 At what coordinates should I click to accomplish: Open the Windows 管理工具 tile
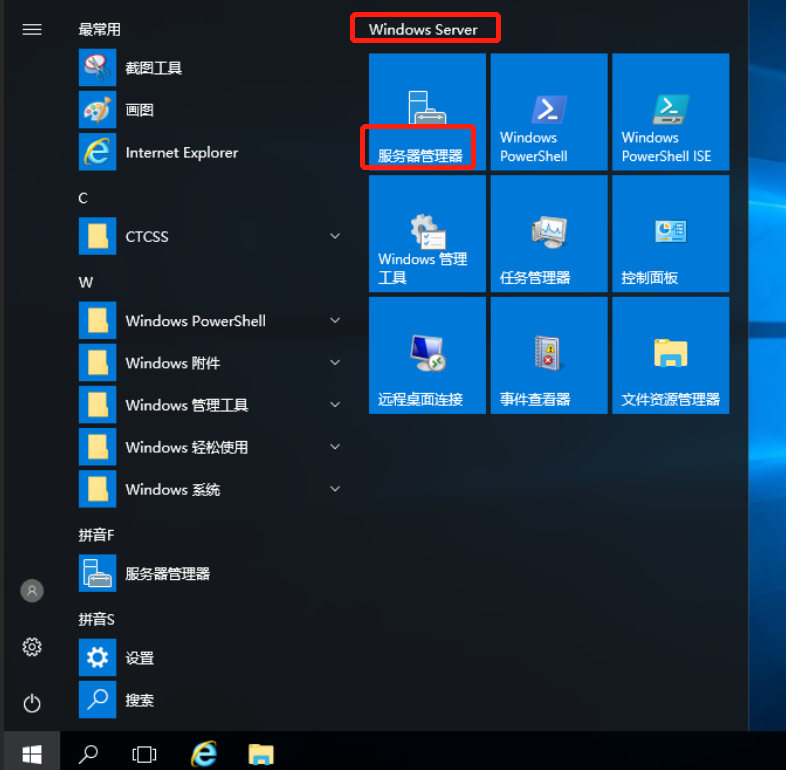[x=427, y=234]
